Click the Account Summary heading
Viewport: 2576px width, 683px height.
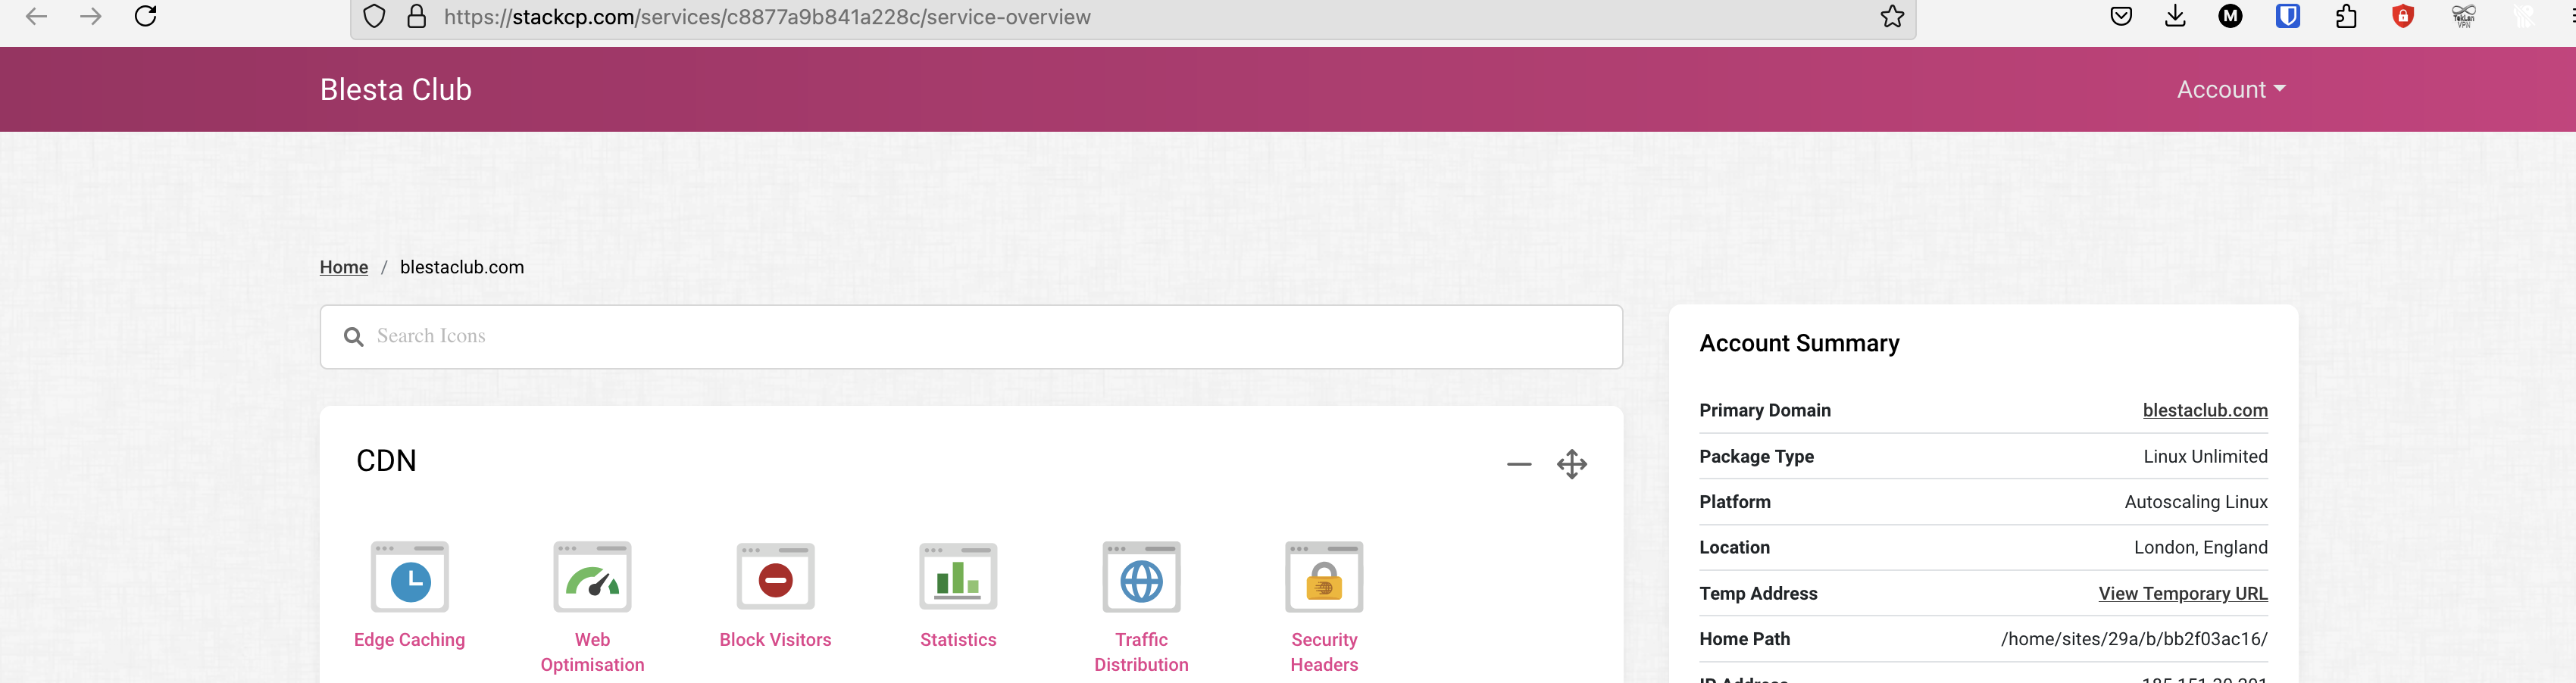[1799, 343]
